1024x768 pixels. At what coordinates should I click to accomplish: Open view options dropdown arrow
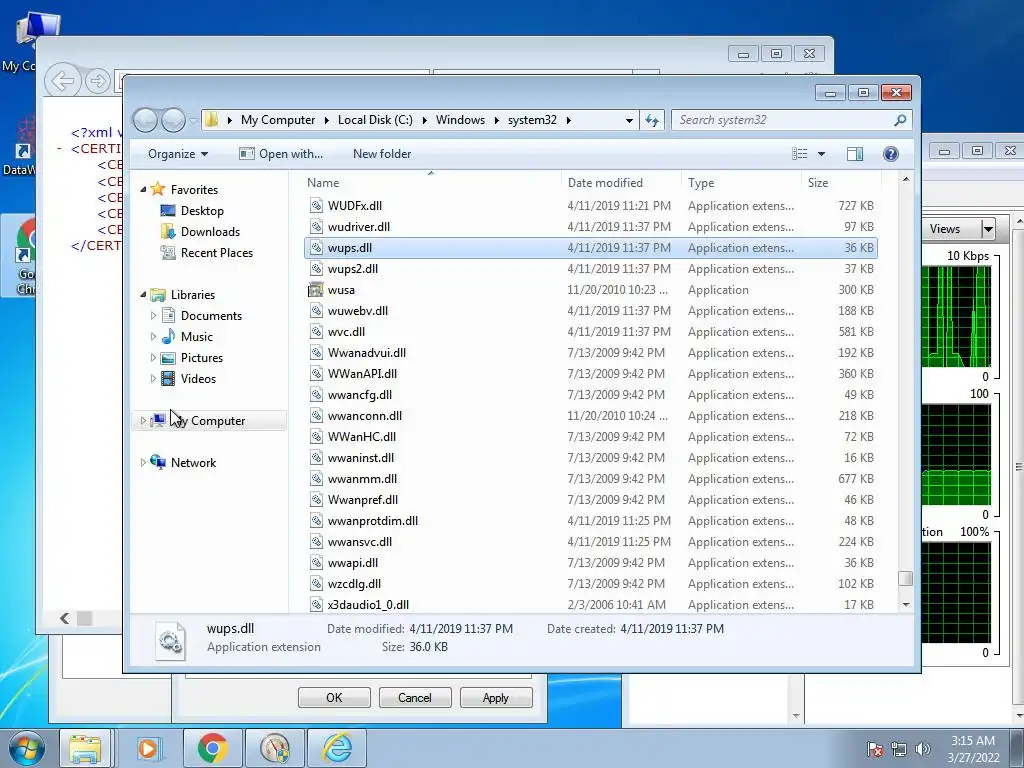(x=822, y=154)
